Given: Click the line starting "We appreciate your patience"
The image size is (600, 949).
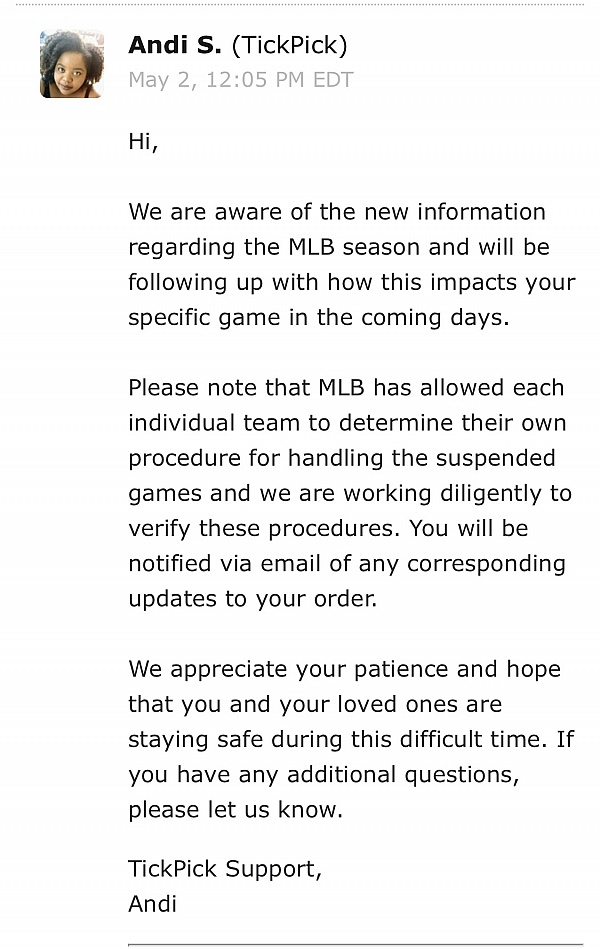Looking at the screenshot, I should coord(344,669).
